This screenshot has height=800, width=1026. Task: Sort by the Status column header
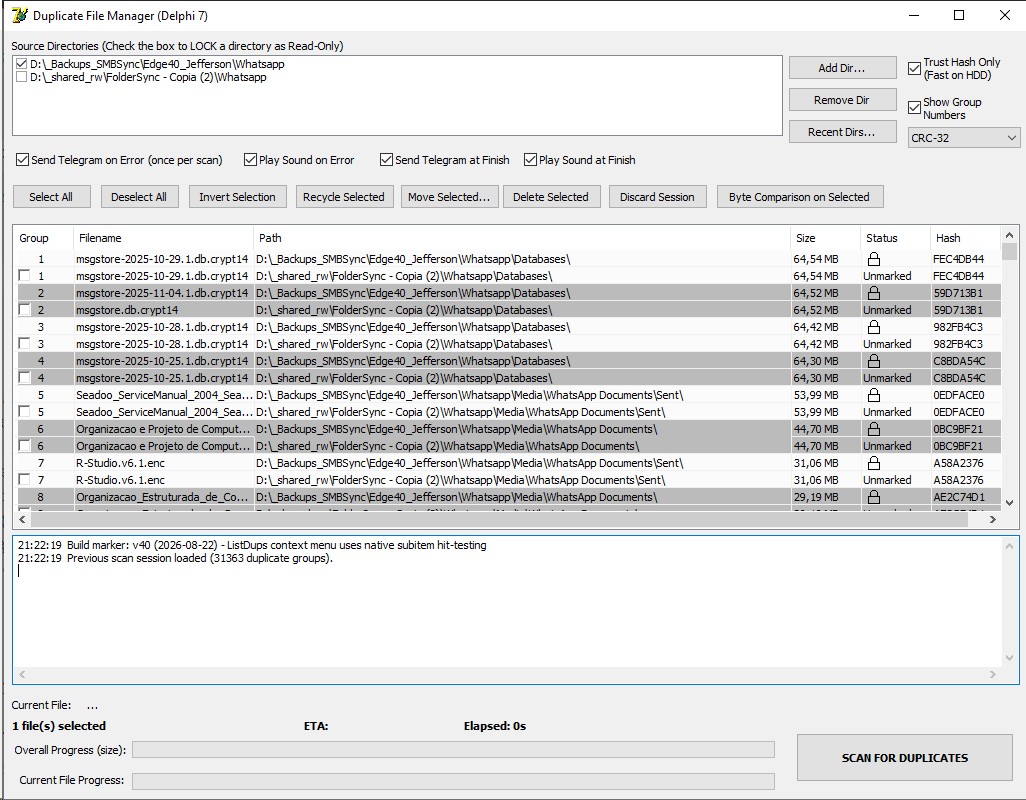[895, 238]
